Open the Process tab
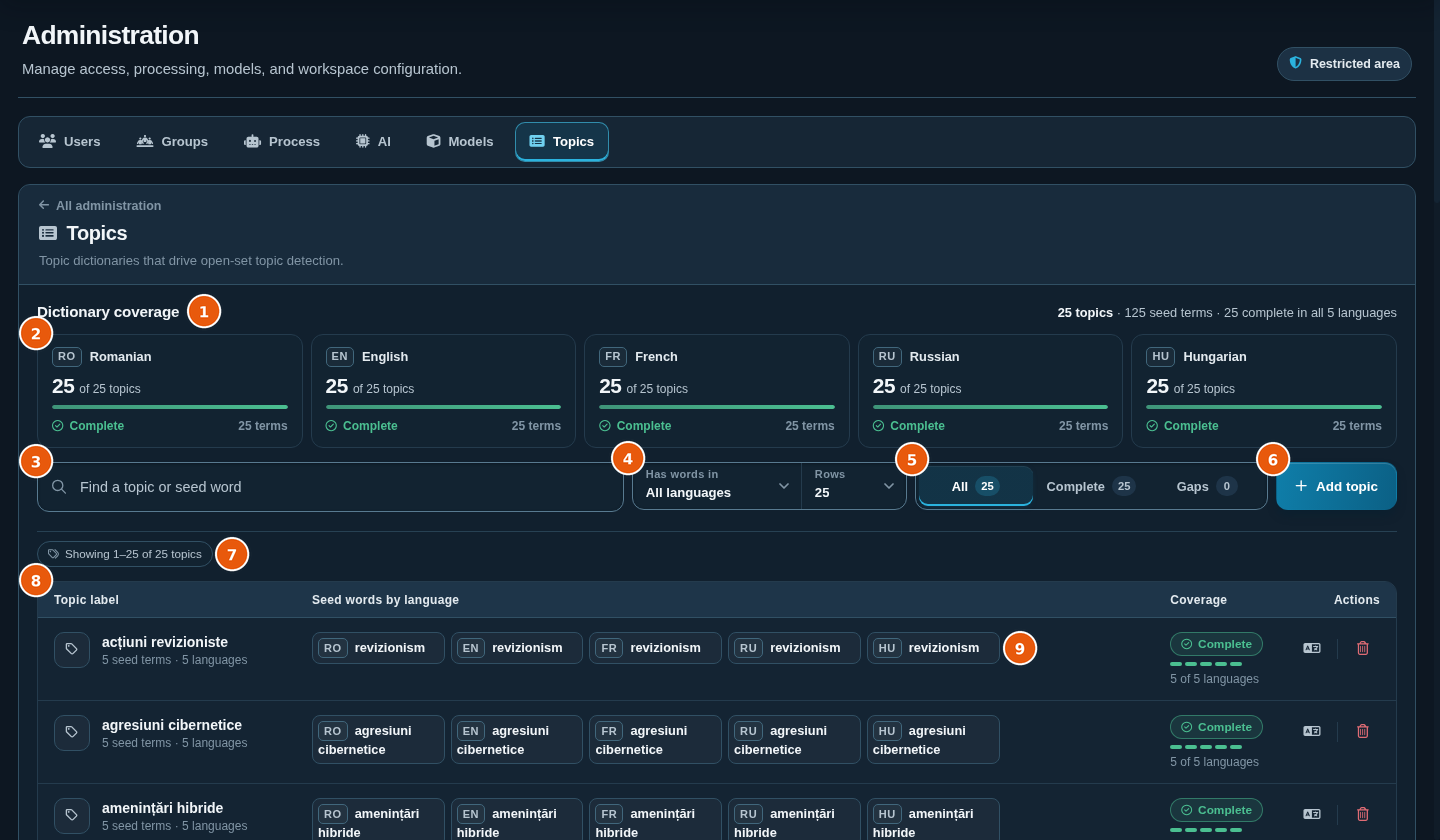1440x840 pixels. pyautogui.click(x=282, y=141)
